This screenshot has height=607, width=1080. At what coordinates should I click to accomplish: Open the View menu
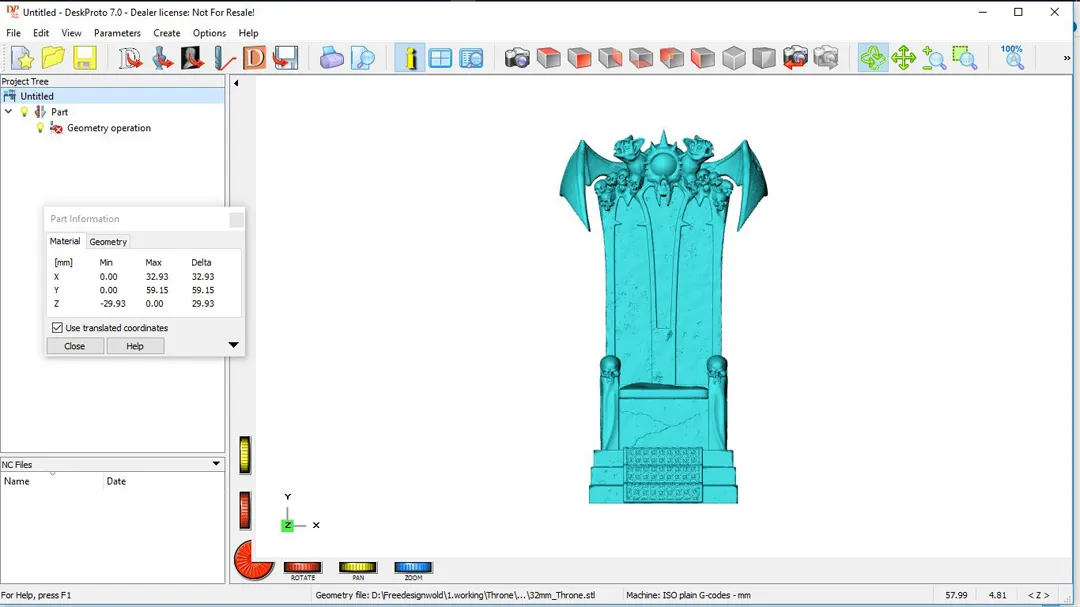point(71,33)
